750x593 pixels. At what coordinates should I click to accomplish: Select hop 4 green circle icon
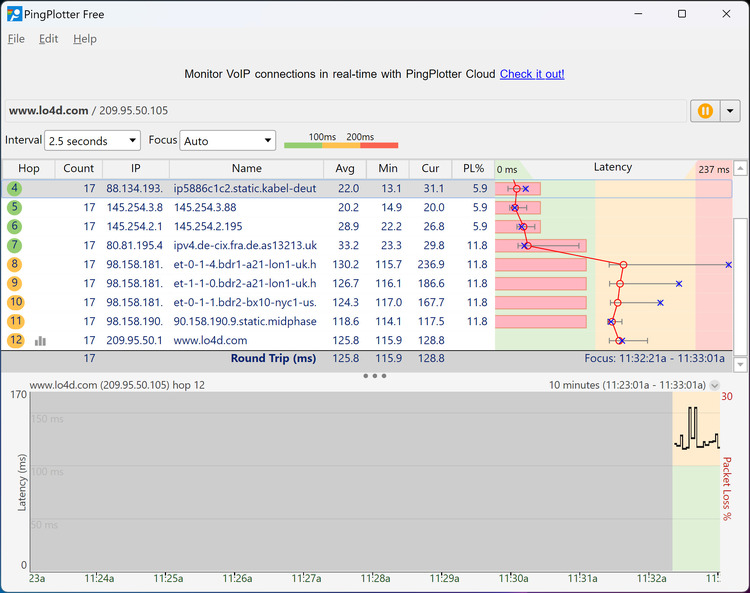[x=14, y=188]
